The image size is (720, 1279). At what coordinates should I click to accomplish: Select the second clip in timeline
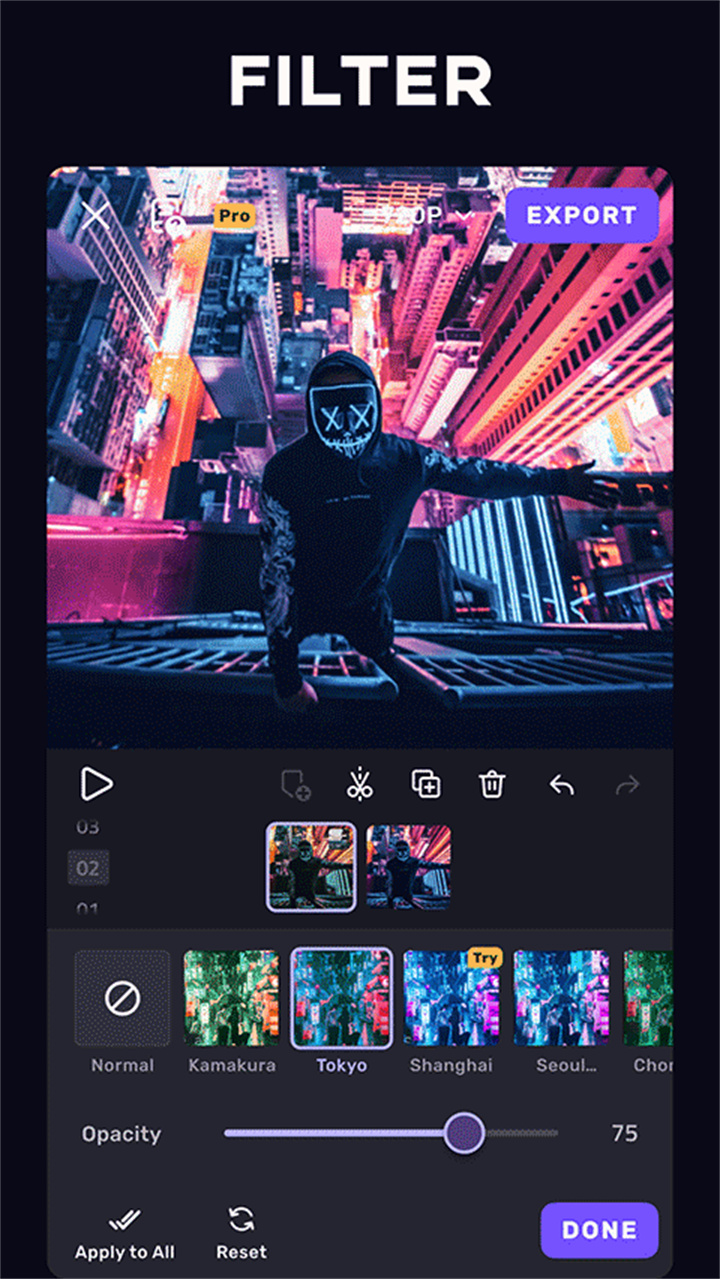(x=408, y=866)
